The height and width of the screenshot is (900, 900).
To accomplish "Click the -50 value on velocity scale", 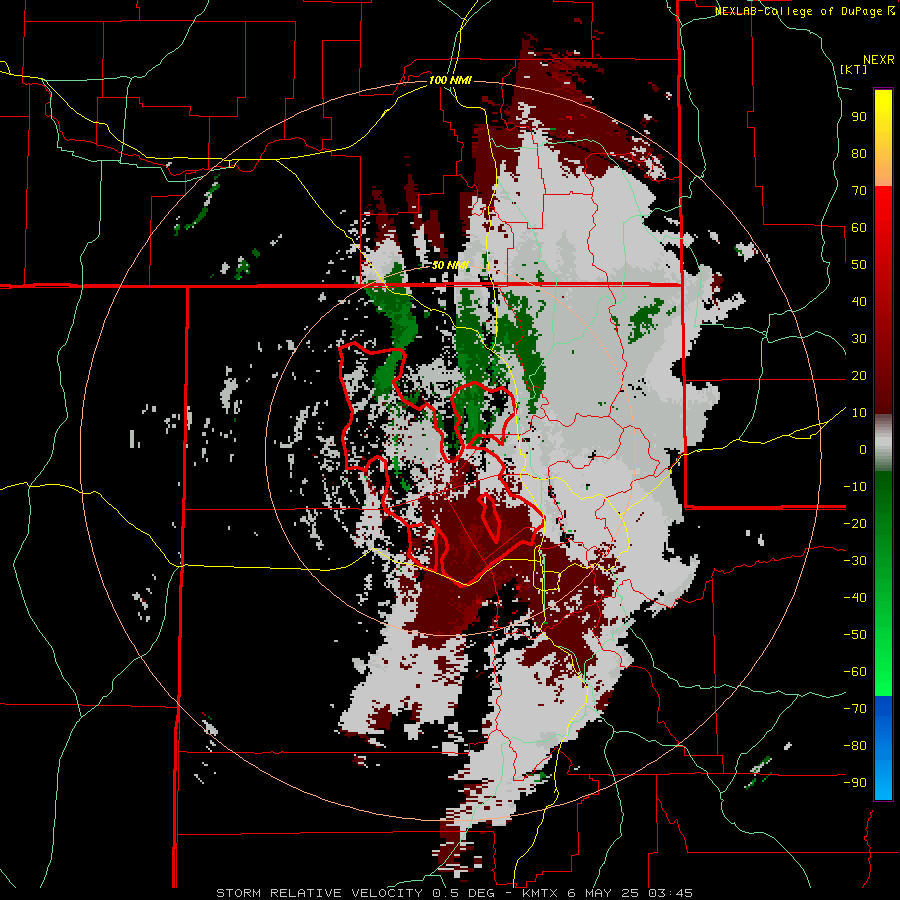I will coord(855,635).
